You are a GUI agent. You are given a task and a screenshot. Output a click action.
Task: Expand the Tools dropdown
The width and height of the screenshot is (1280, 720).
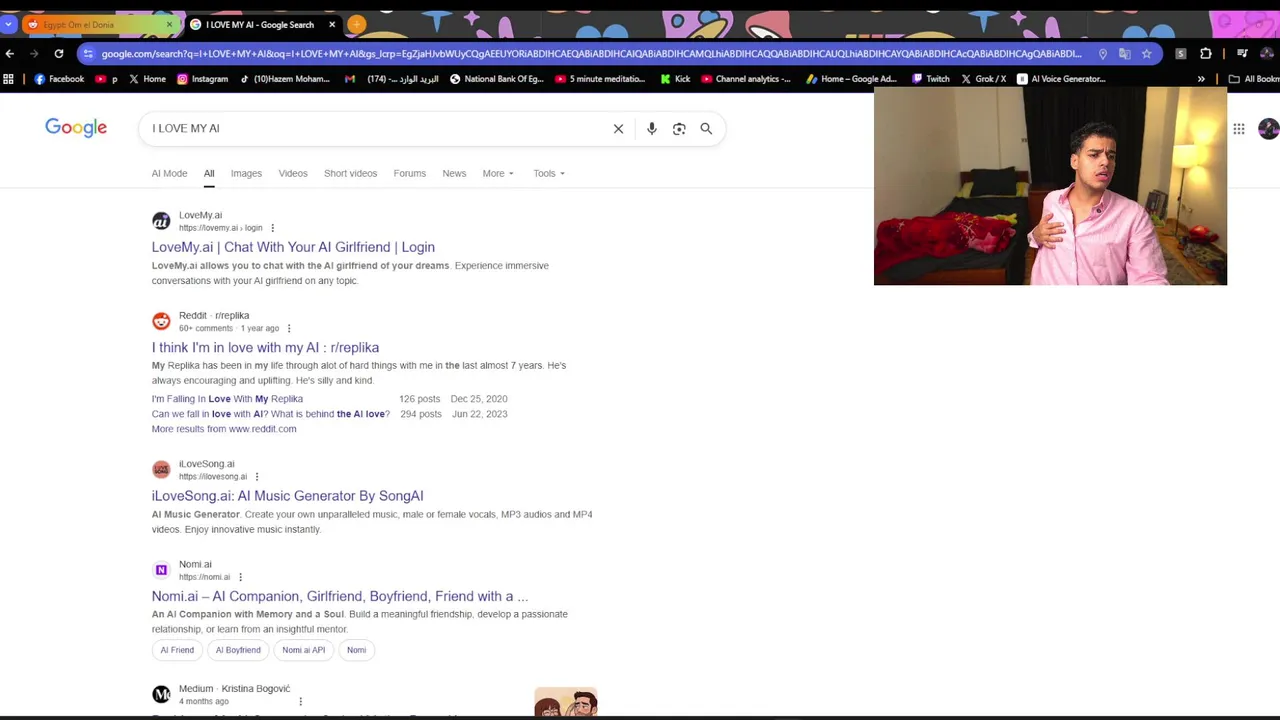click(x=548, y=173)
